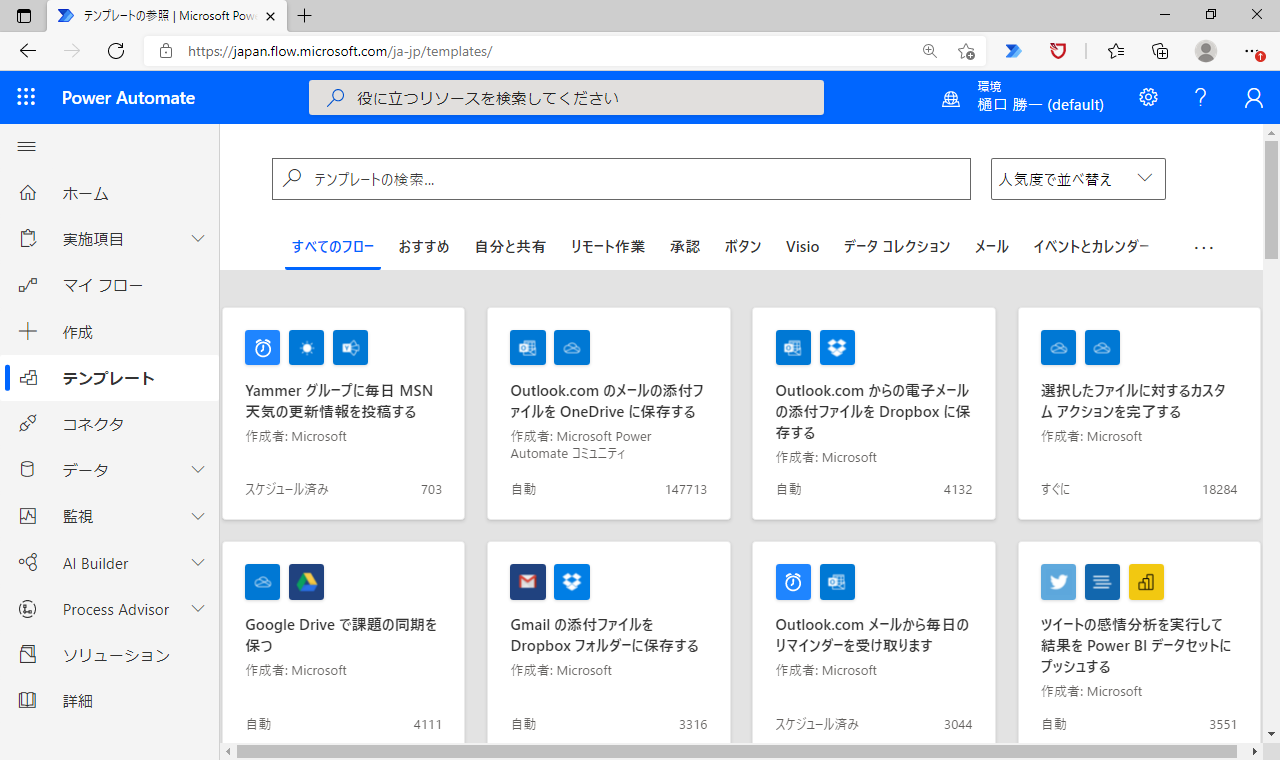
Task: Click the Dropbox icon on Gmail card
Action: point(572,581)
